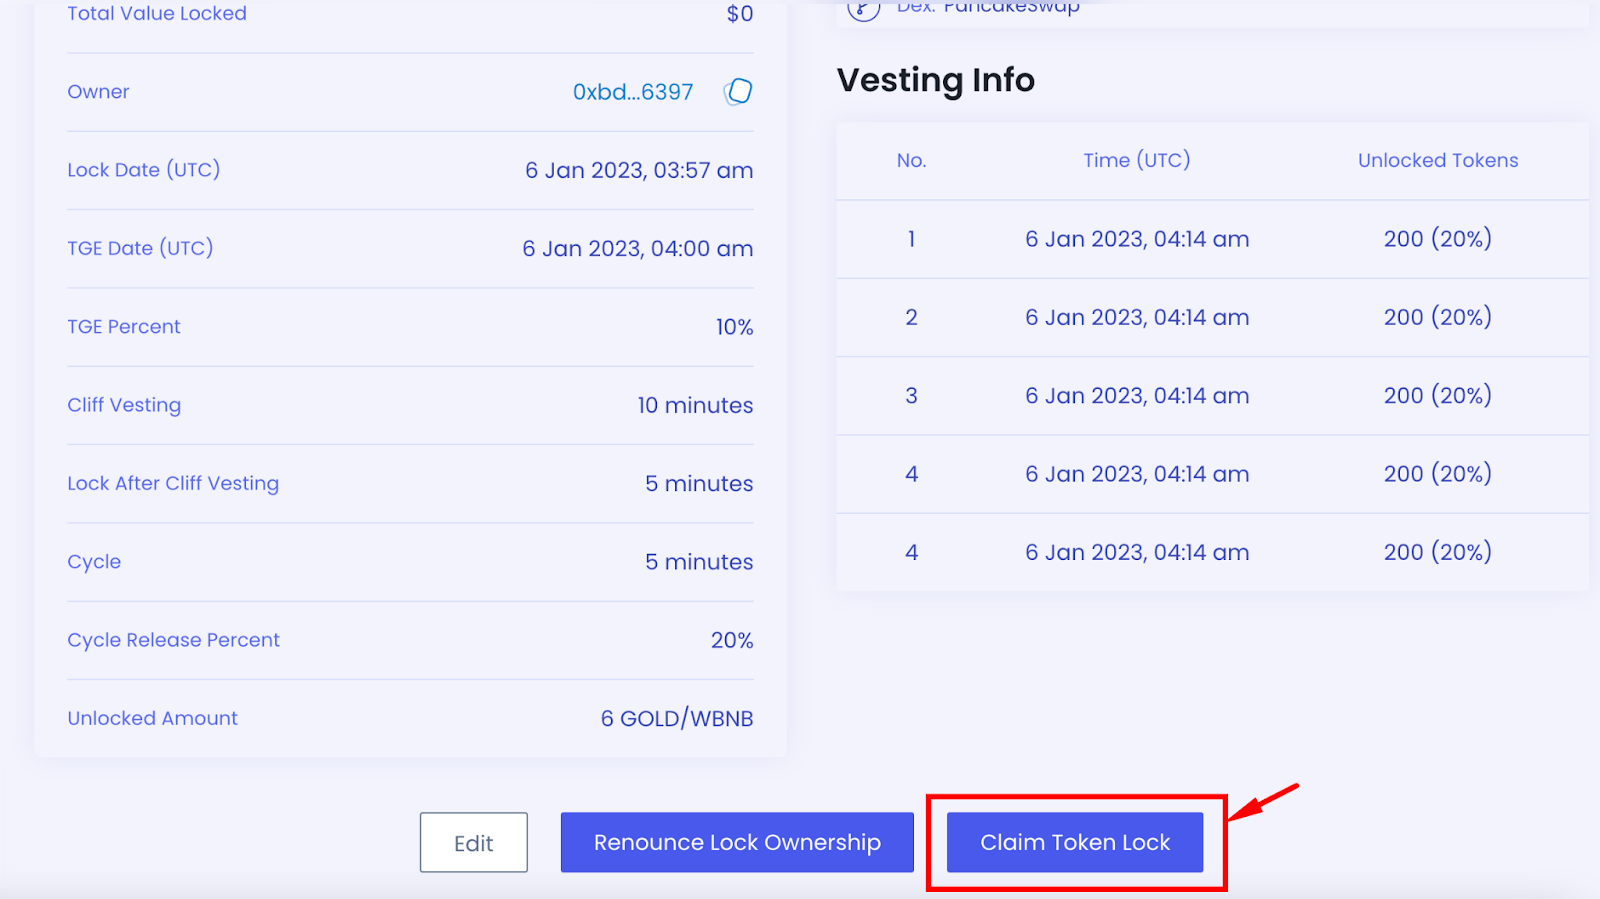The image size is (1600, 899).
Task: Click the 'Unlocked Tokens' column header
Action: [1438, 160]
